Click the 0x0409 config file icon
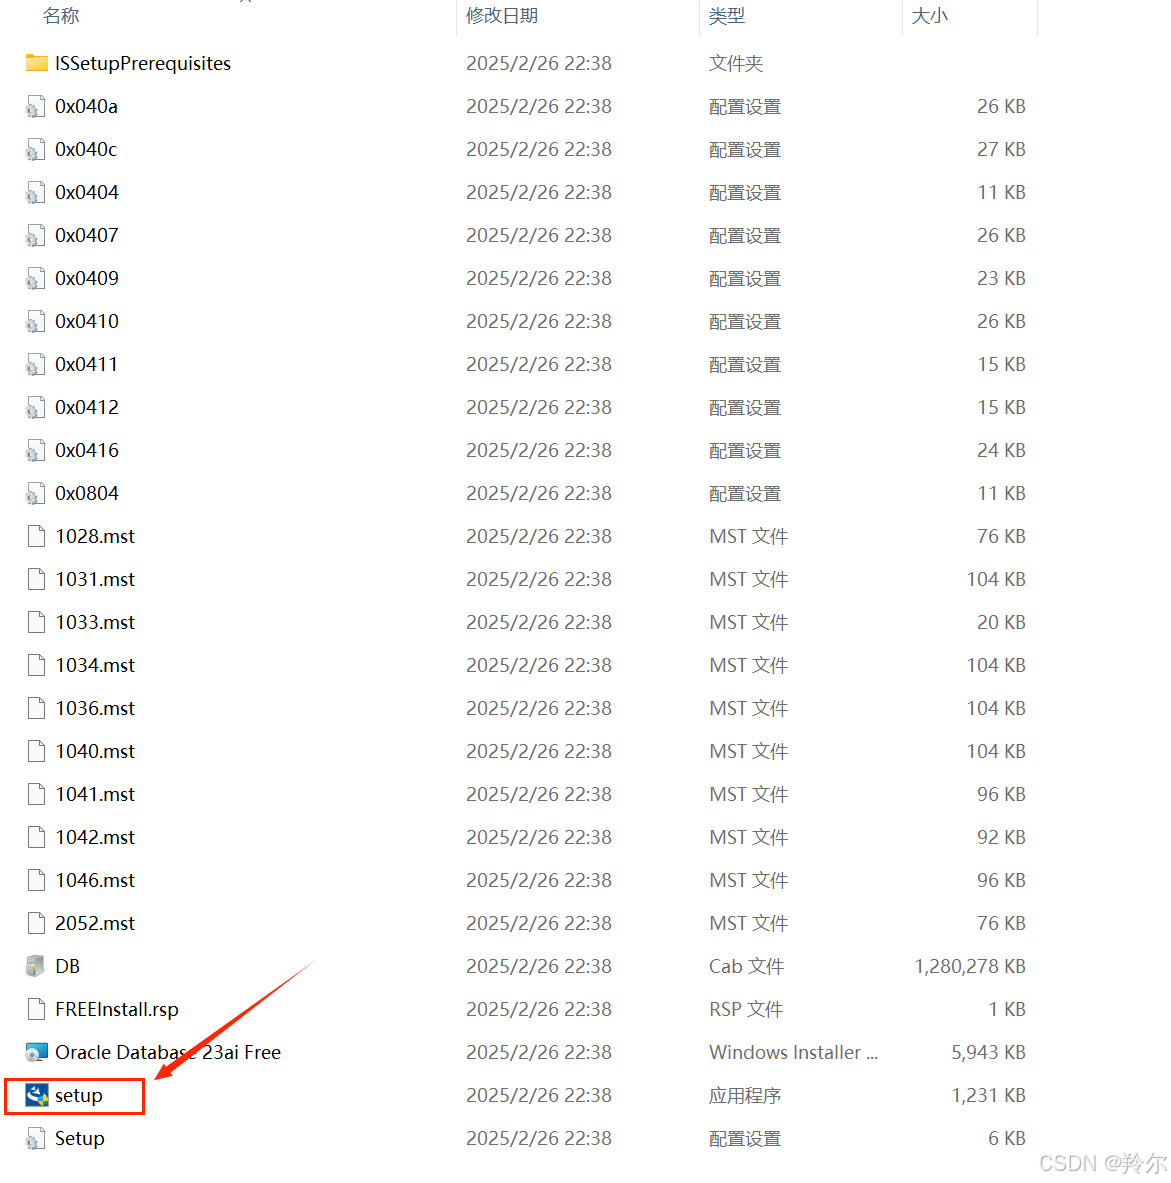The width and height of the screenshot is (1171, 1183). [35, 278]
